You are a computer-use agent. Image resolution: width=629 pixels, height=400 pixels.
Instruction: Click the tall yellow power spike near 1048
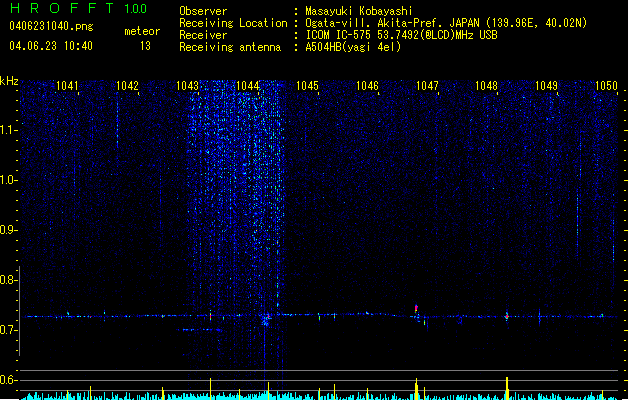pos(507,388)
